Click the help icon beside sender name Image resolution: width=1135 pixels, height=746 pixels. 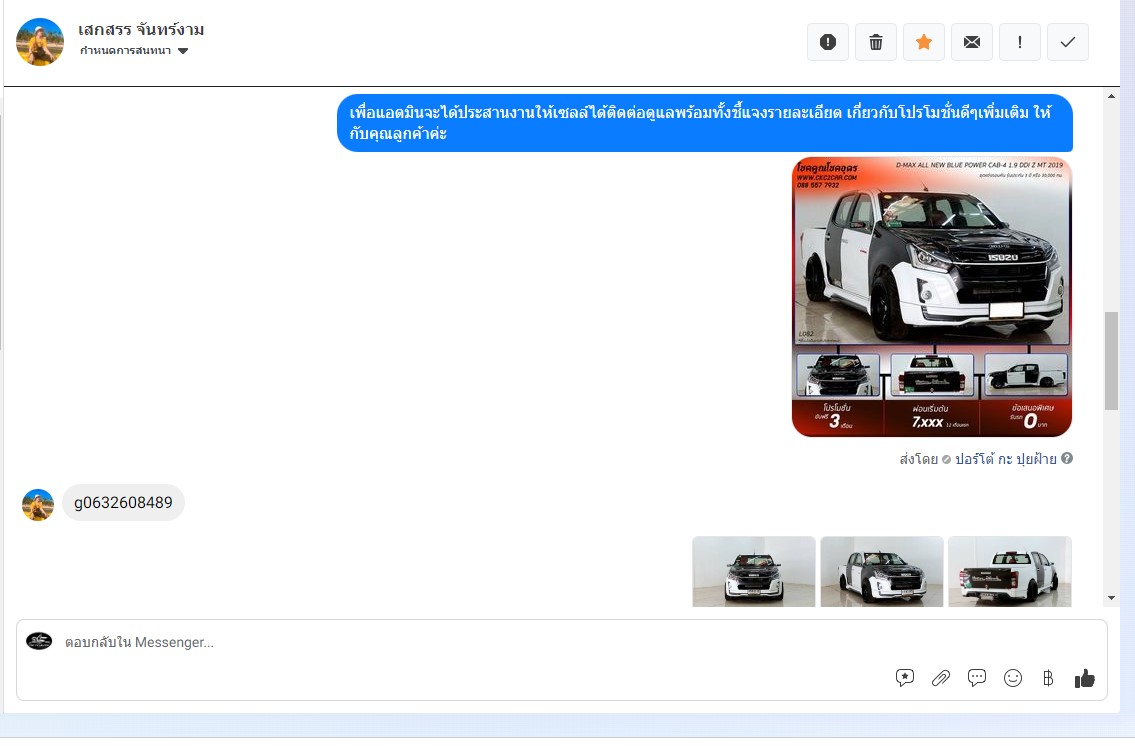tap(1067, 459)
